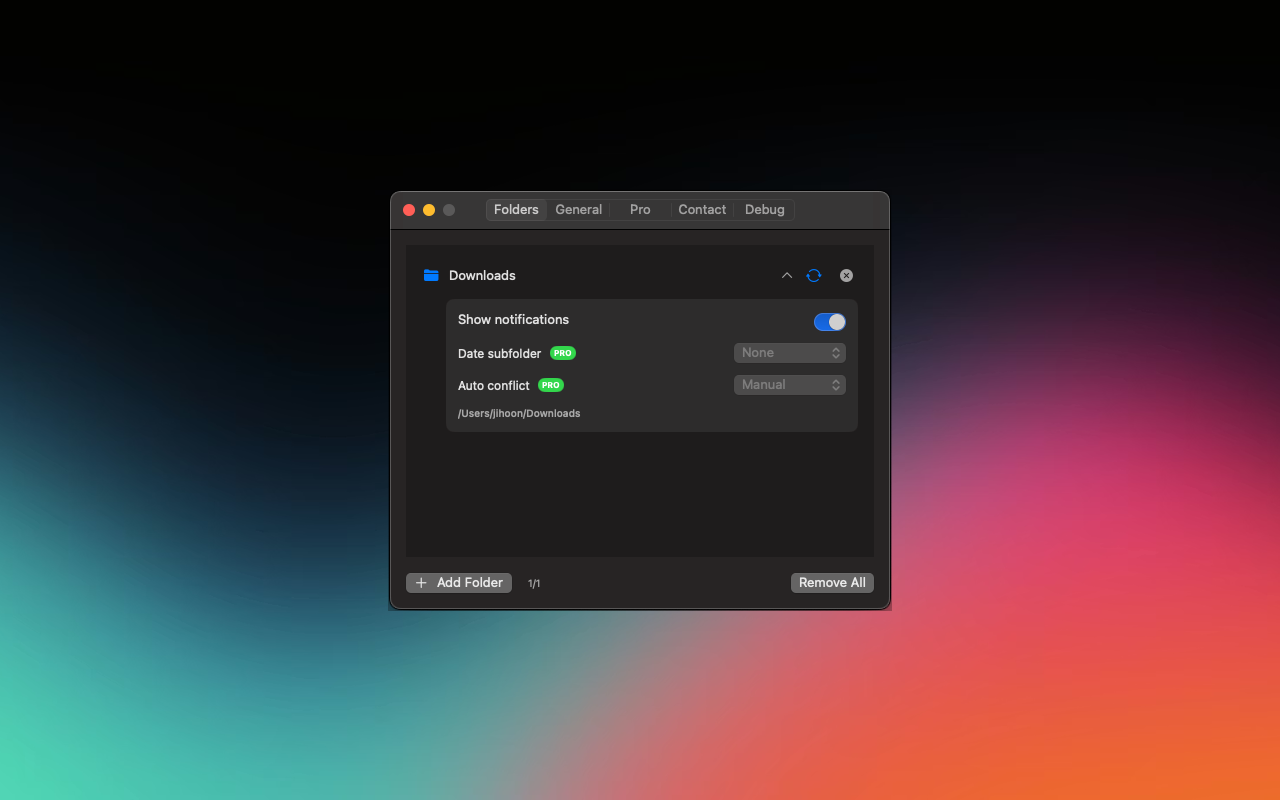The height and width of the screenshot is (800, 1280).
Task: Click the blue refresh sync icon
Action: pyautogui.click(x=814, y=276)
